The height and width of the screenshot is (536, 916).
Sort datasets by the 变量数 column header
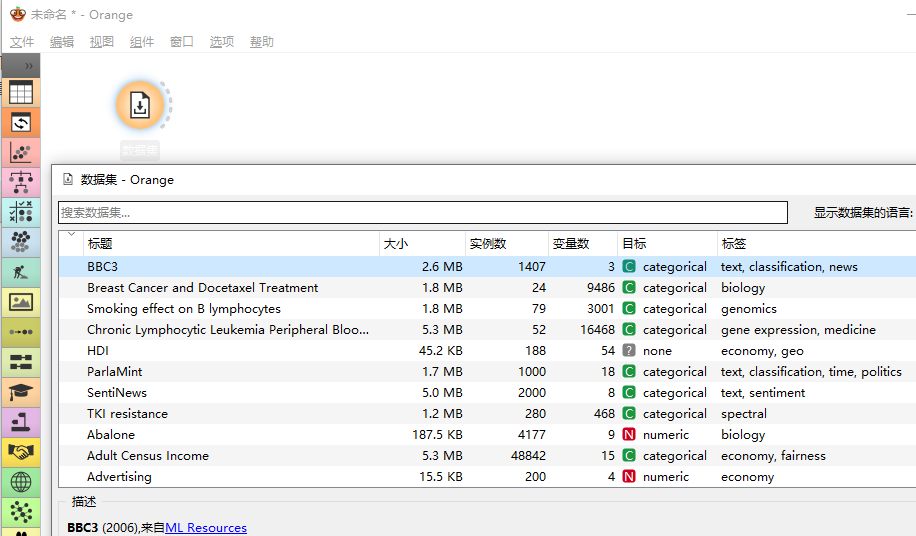point(583,243)
